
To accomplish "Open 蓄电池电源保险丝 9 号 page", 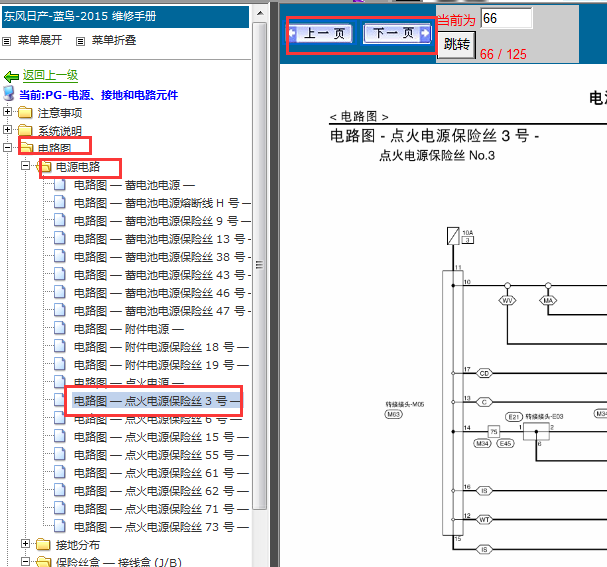I will coord(162,221).
